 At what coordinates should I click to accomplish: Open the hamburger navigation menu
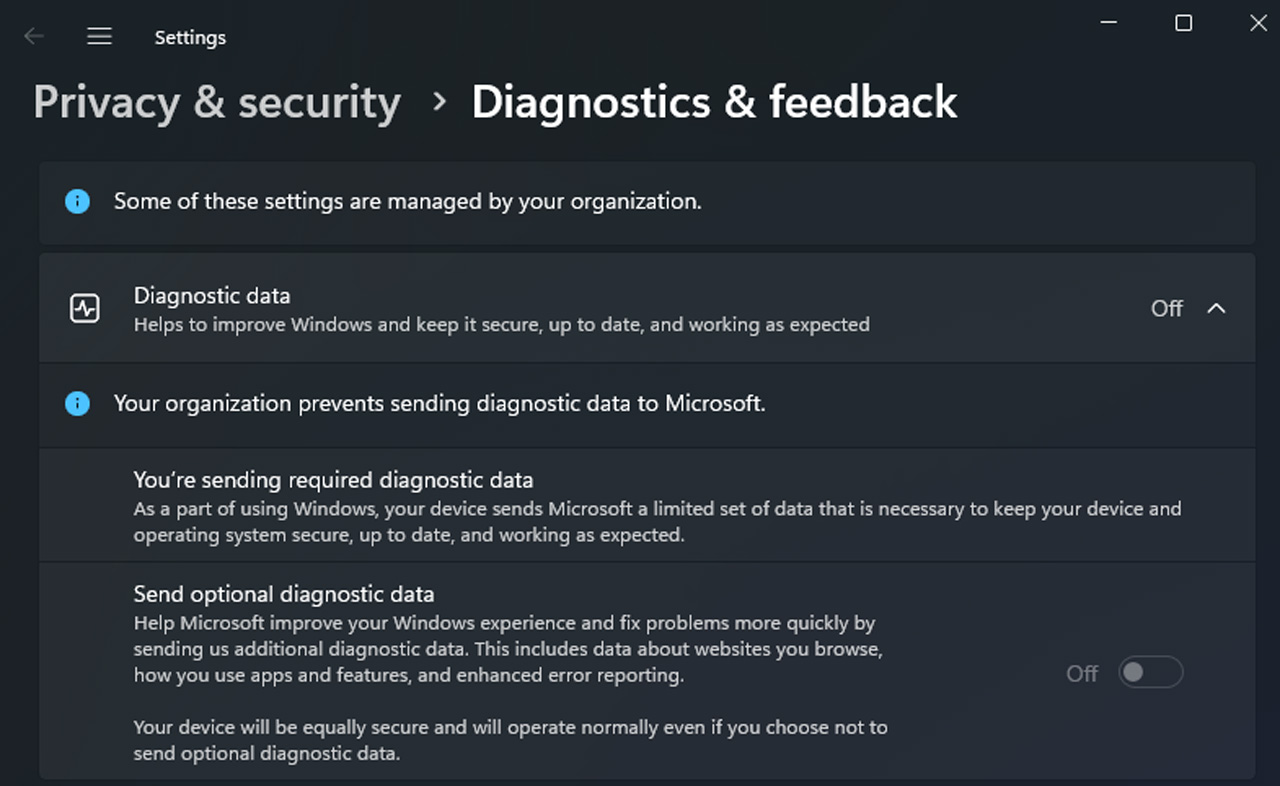click(x=99, y=37)
